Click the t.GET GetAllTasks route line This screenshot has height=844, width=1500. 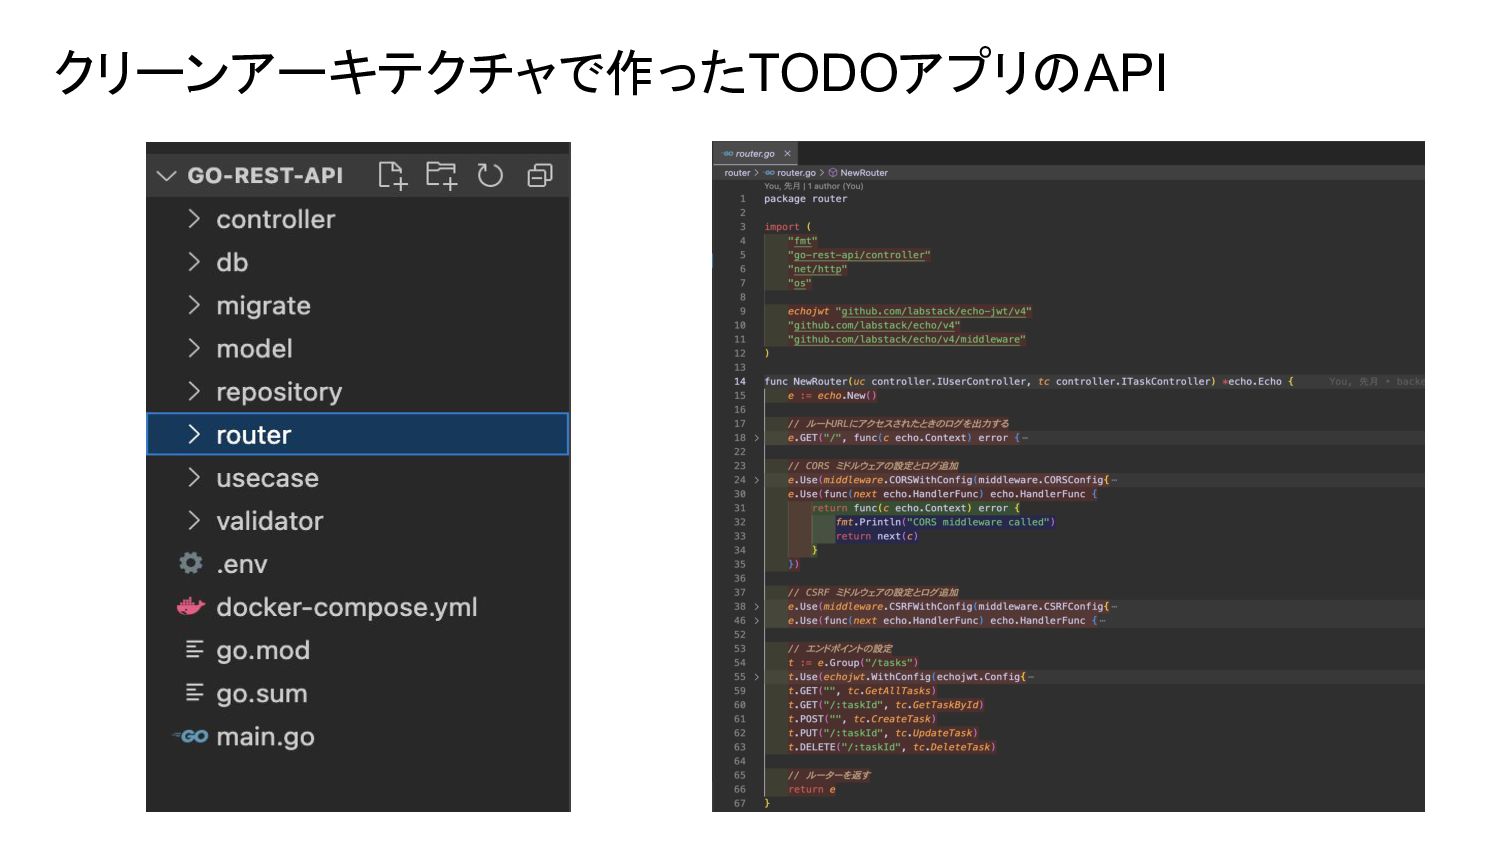tap(862, 691)
